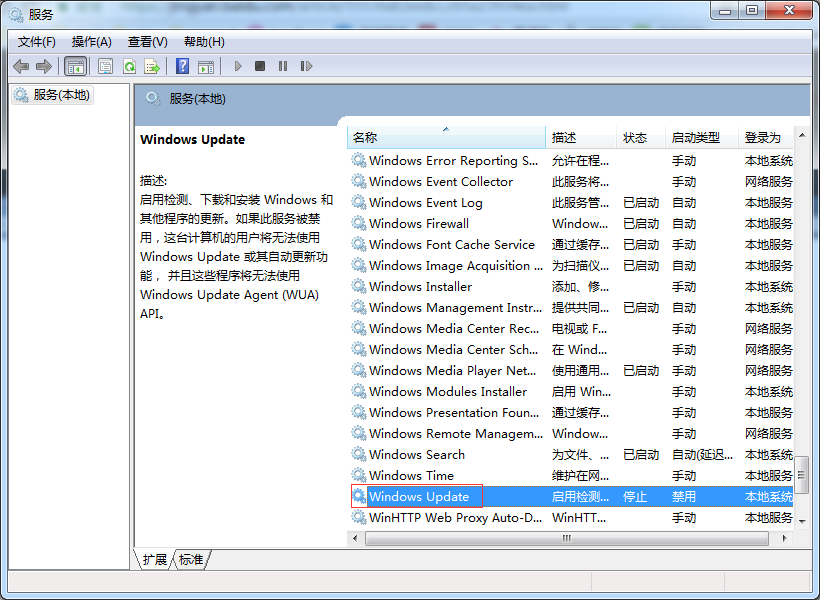Click the horizontal scrollbar right arrow
This screenshot has height=600, width=820.
click(x=784, y=538)
